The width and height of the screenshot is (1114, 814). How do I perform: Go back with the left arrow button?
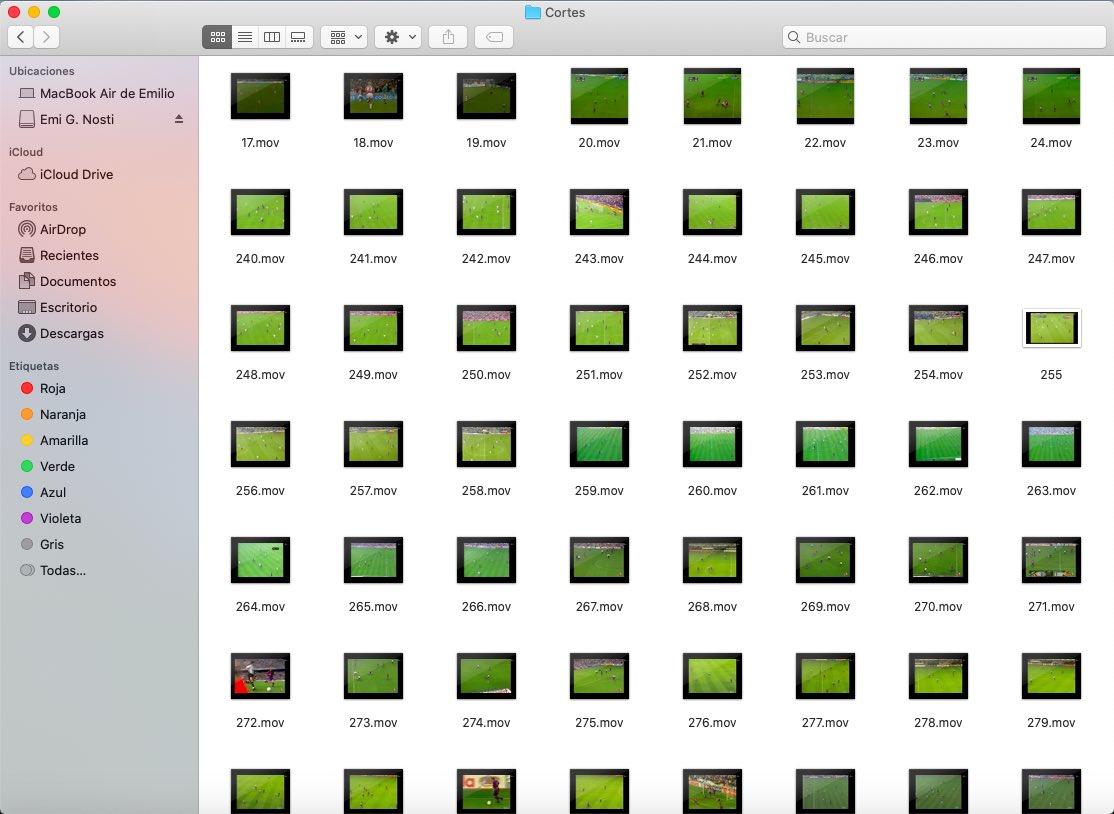pos(21,37)
